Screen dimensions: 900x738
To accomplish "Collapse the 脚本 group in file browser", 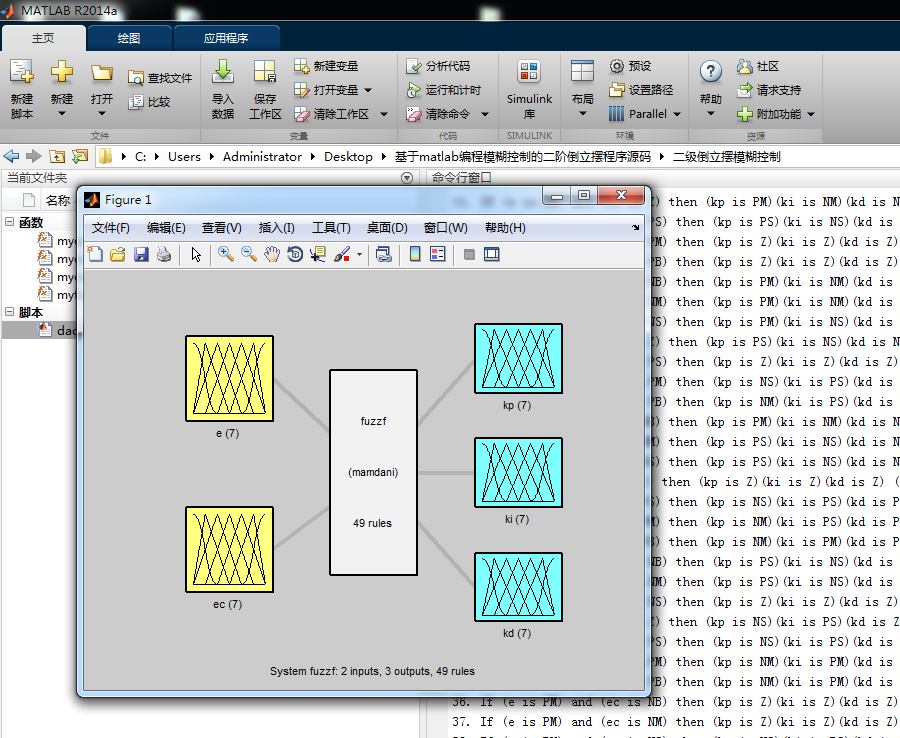I will [10, 311].
